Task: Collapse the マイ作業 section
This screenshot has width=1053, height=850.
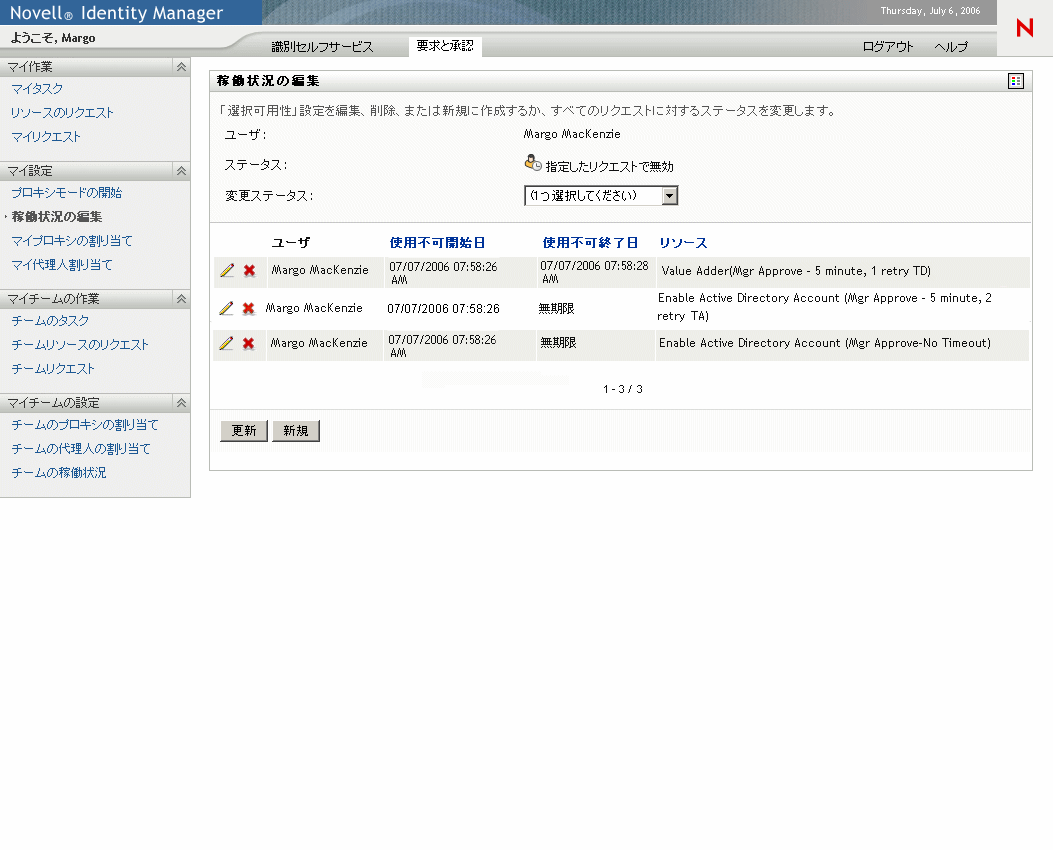Action: pyautogui.click(x=181, y=66)
